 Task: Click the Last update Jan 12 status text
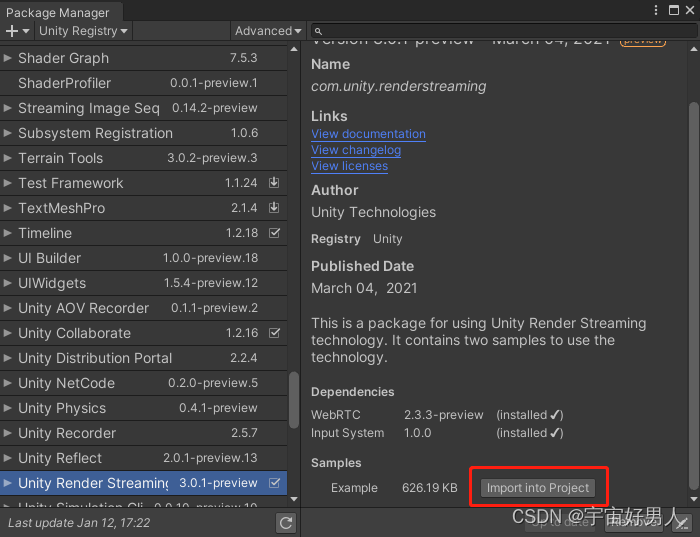tap(79, 522)
